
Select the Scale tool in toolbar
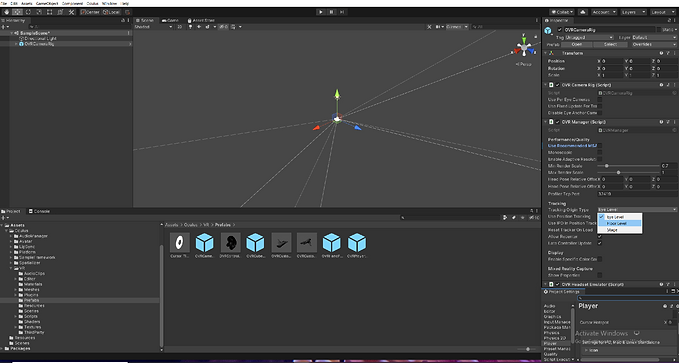pos(39,12)
